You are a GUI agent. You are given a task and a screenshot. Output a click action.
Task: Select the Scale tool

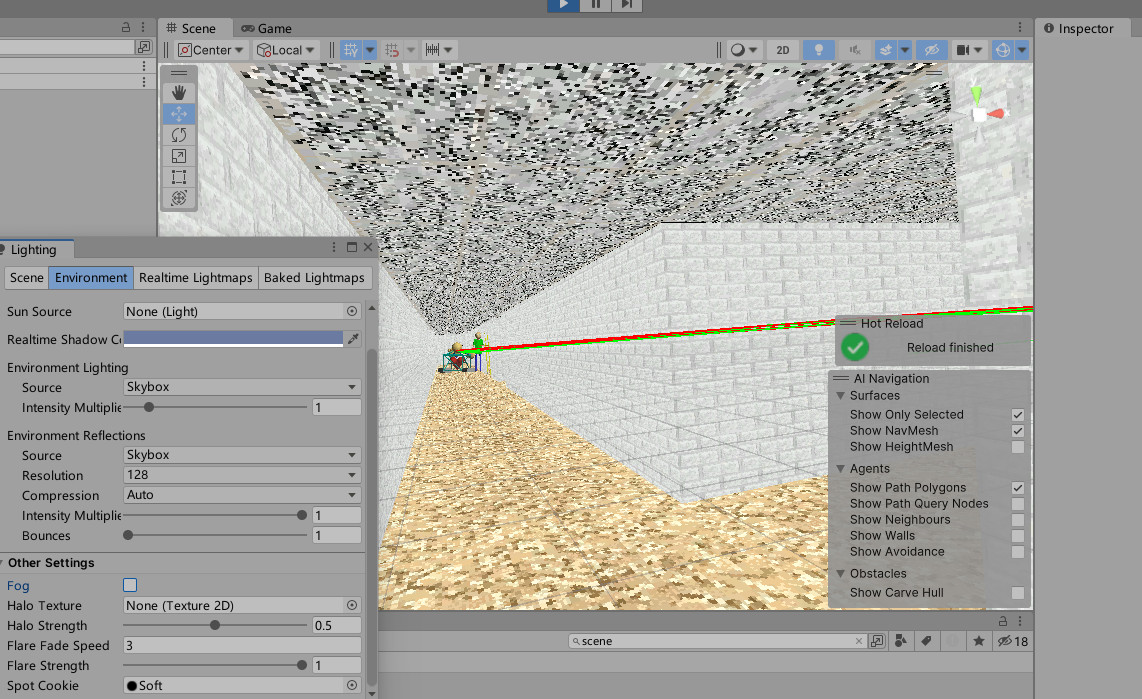pos(178,155)
